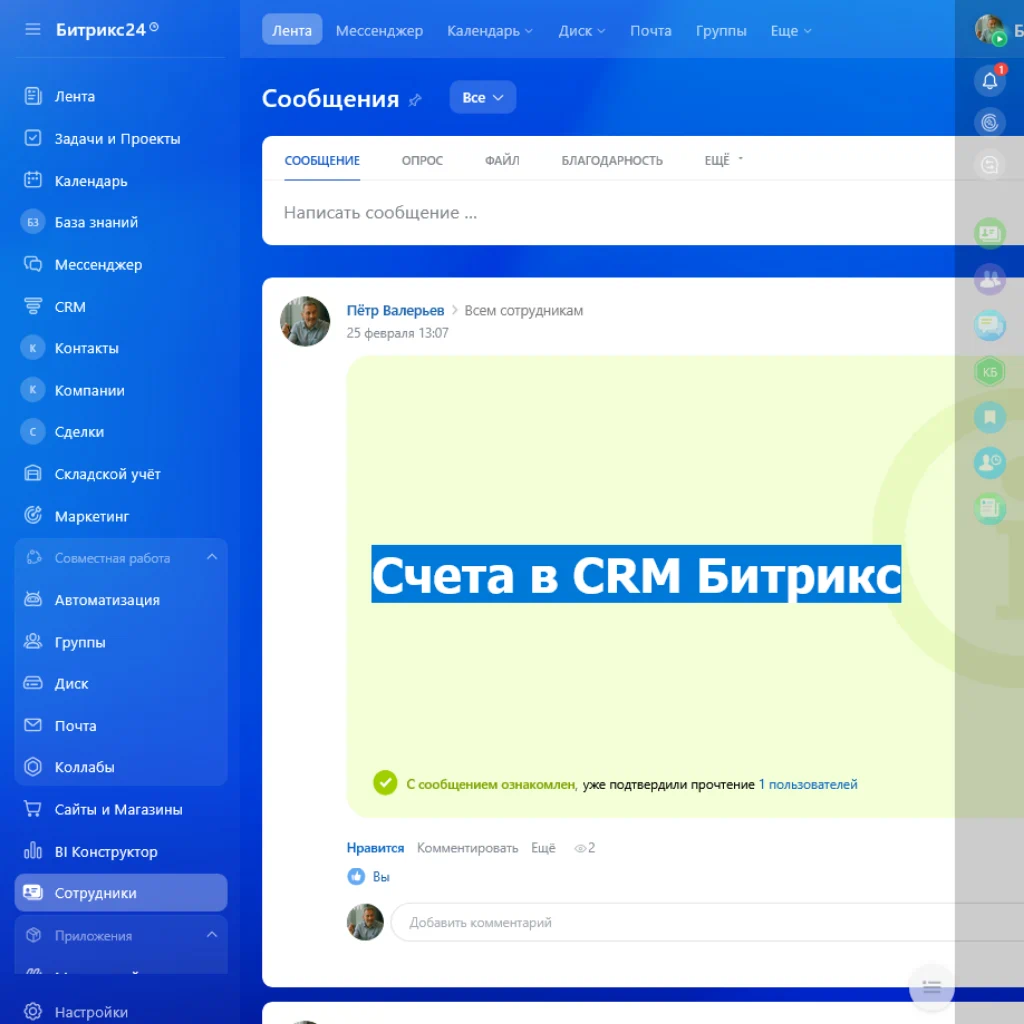1024x1024 pixels.
Task: Open База знаний from the sidebar
Action: click(x=93, y=222)
